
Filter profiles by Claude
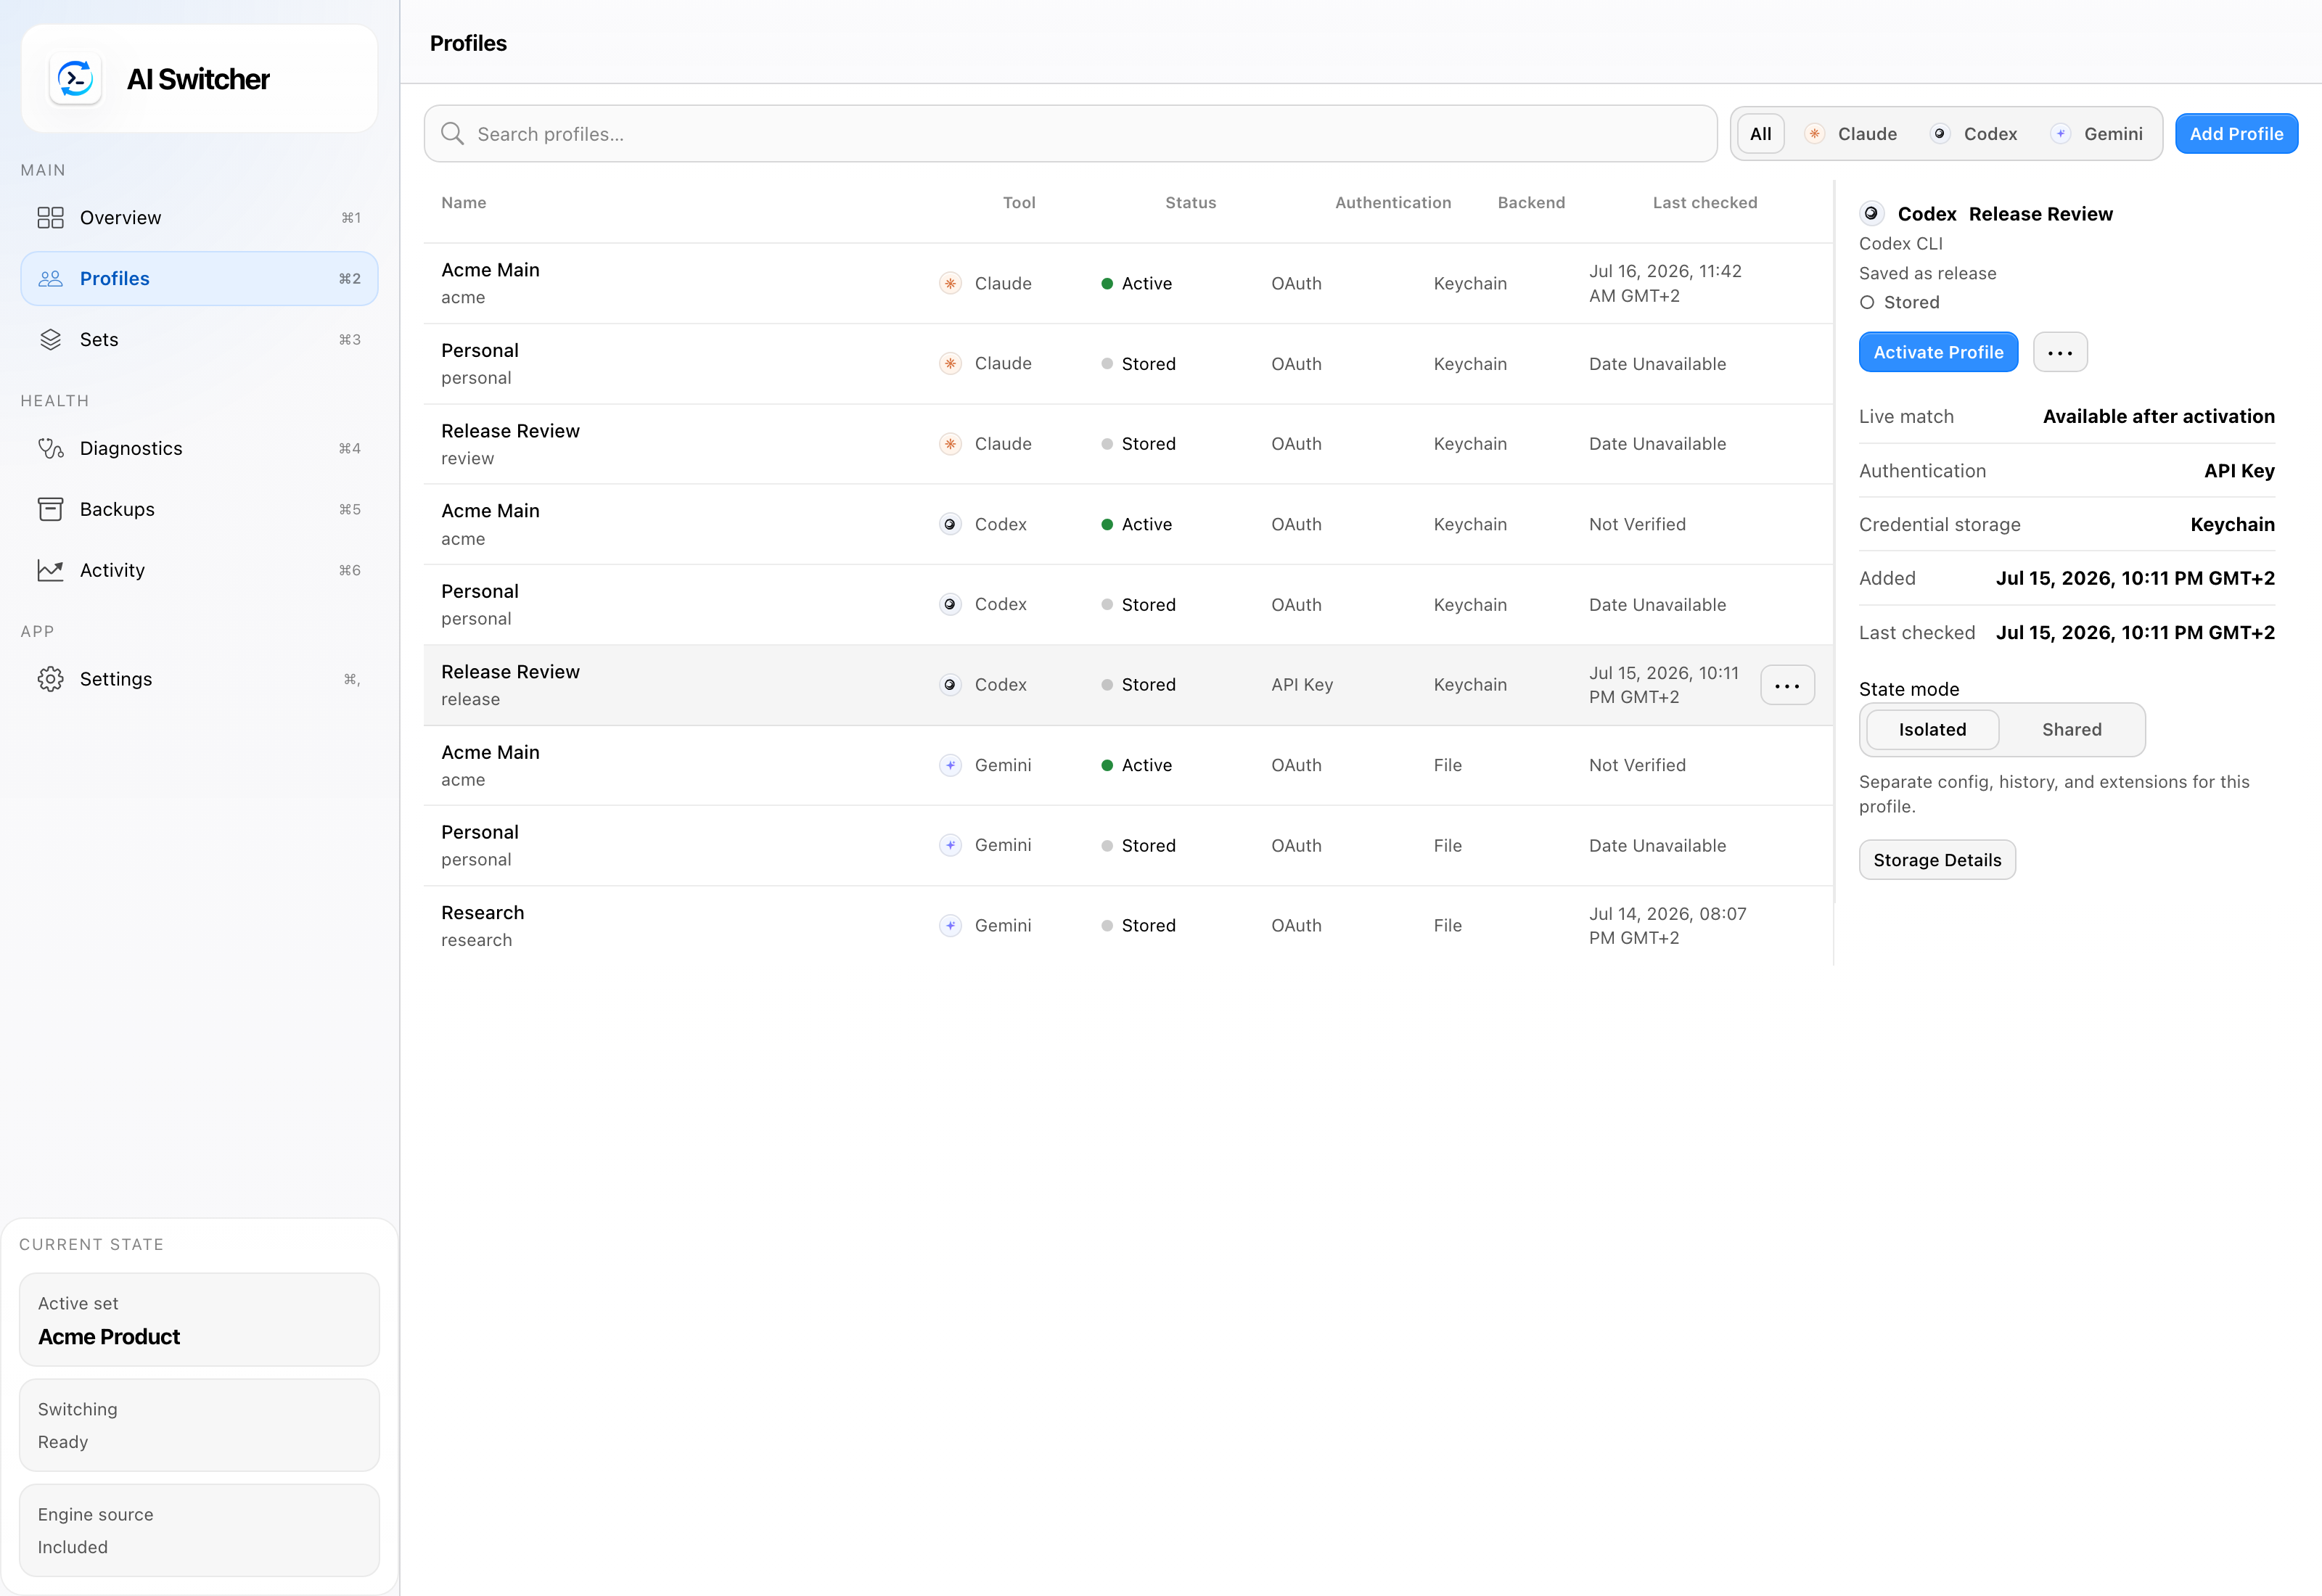tap(1851, 133)
